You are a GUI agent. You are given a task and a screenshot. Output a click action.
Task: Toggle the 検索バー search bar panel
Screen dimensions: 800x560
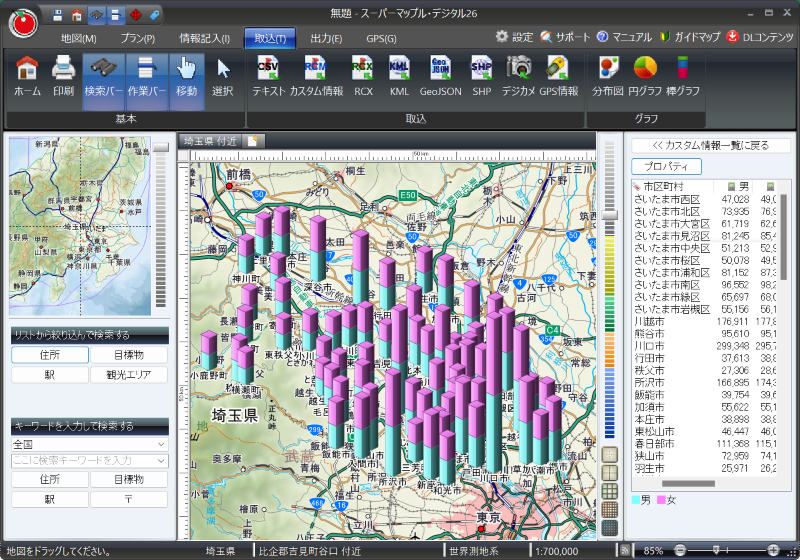point(104,82)
